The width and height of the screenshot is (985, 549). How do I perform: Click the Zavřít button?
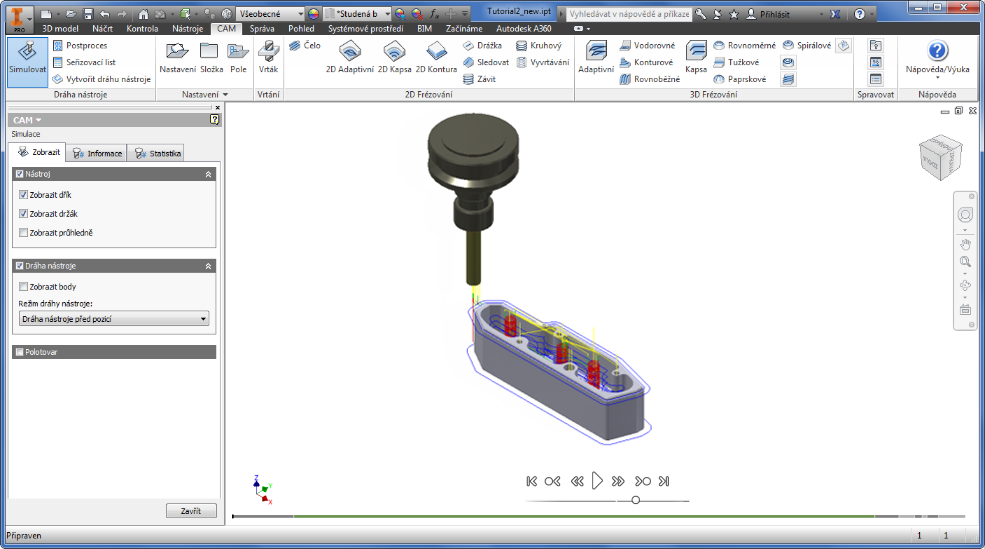(x=191, y=511)
